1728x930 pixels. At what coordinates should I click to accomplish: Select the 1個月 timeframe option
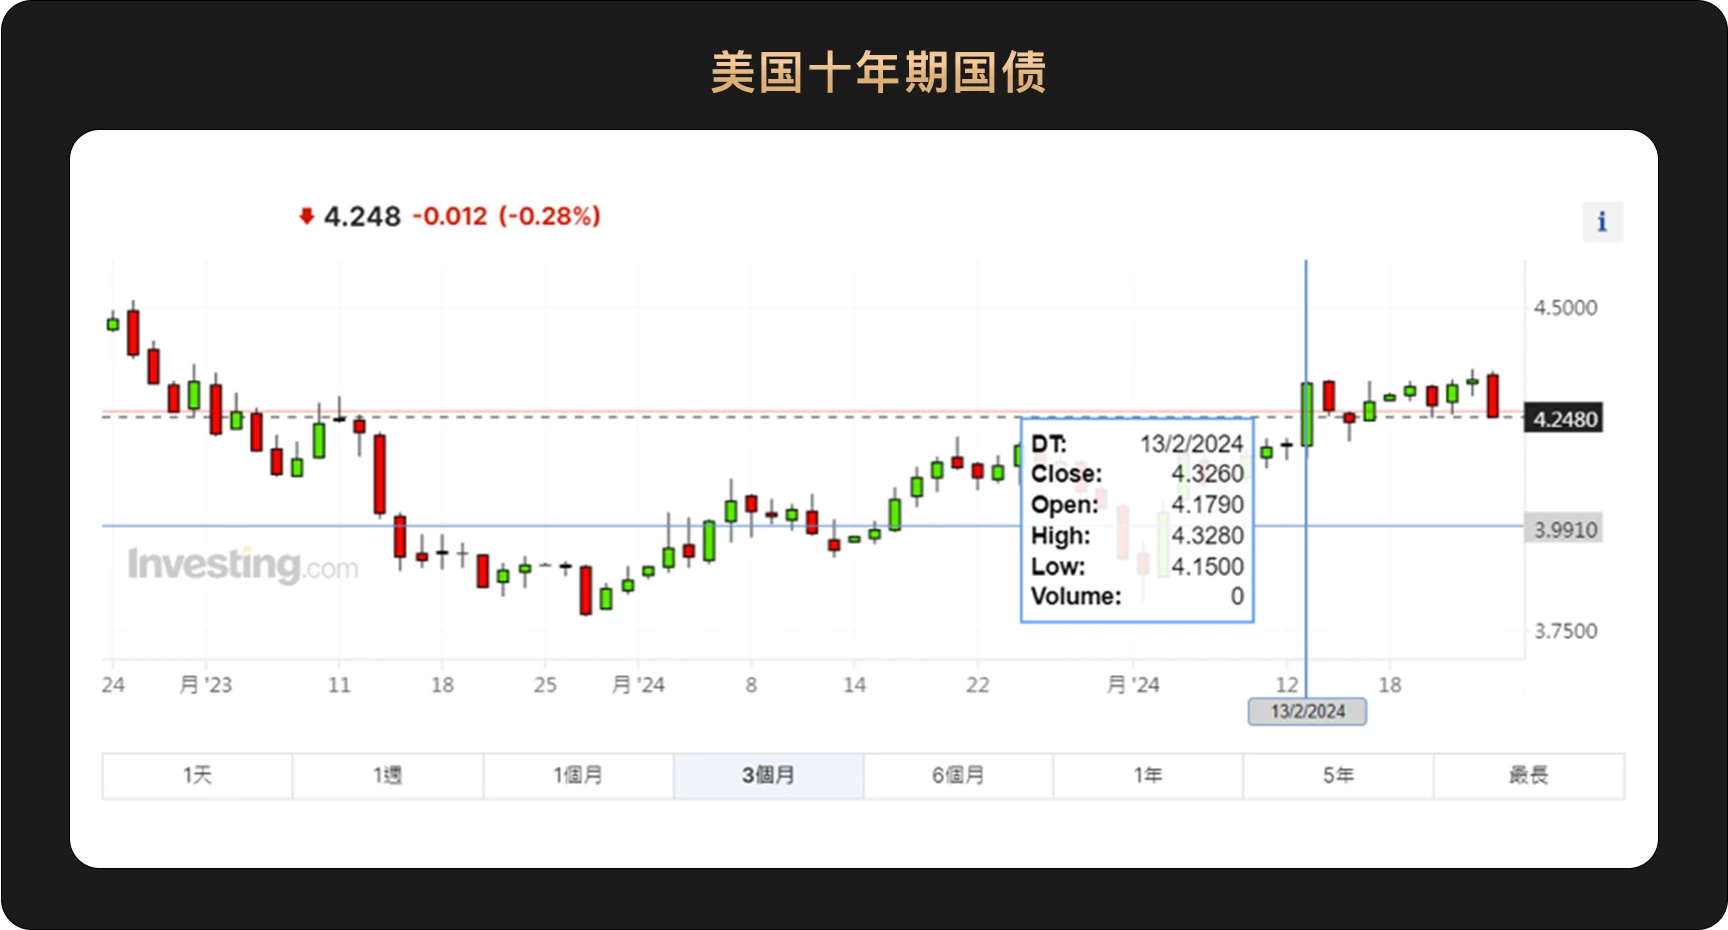point(577,775)
